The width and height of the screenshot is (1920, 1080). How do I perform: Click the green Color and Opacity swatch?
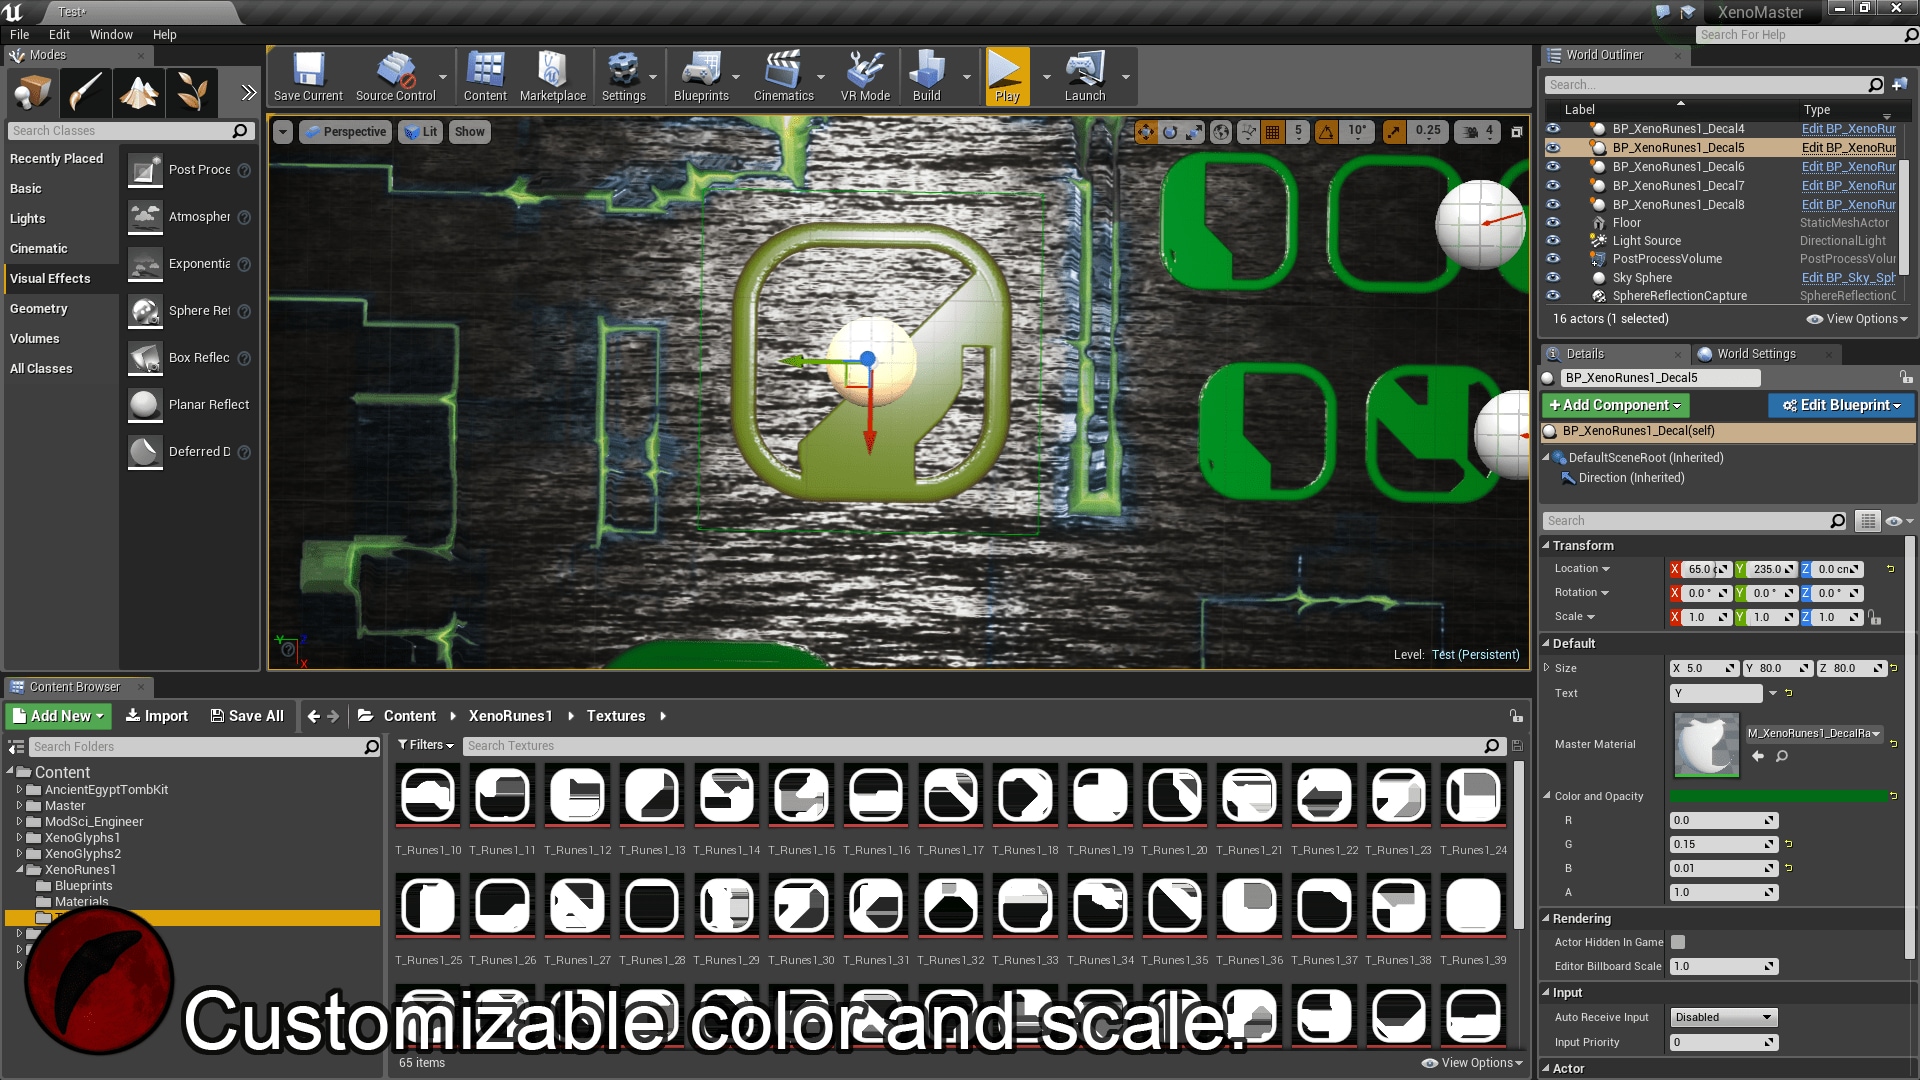tap(1778, 796)
